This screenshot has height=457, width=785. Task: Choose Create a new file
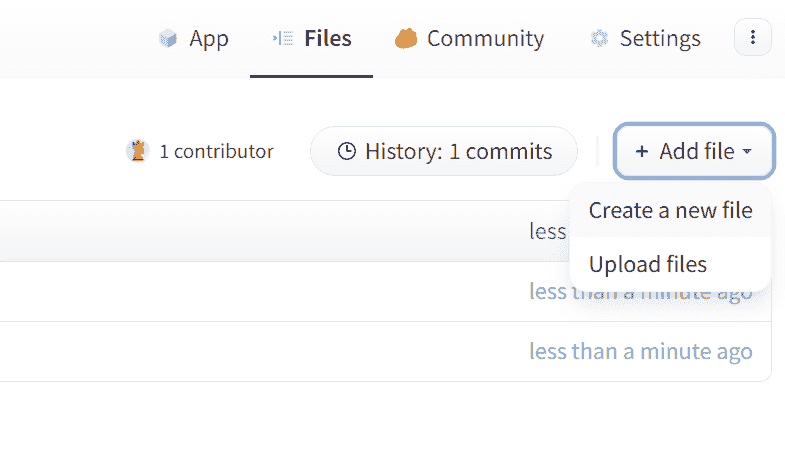tap(670, 211)
